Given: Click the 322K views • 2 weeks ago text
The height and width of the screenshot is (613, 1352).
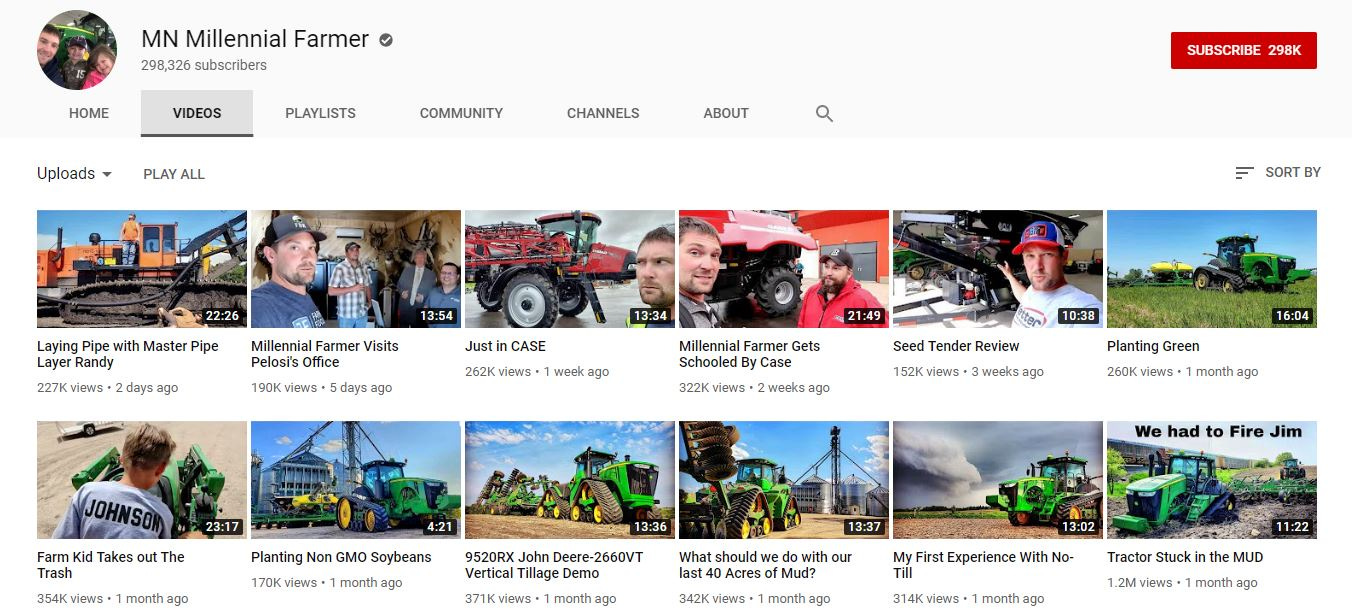Looking at the screenshot, I should click(754, 388).
